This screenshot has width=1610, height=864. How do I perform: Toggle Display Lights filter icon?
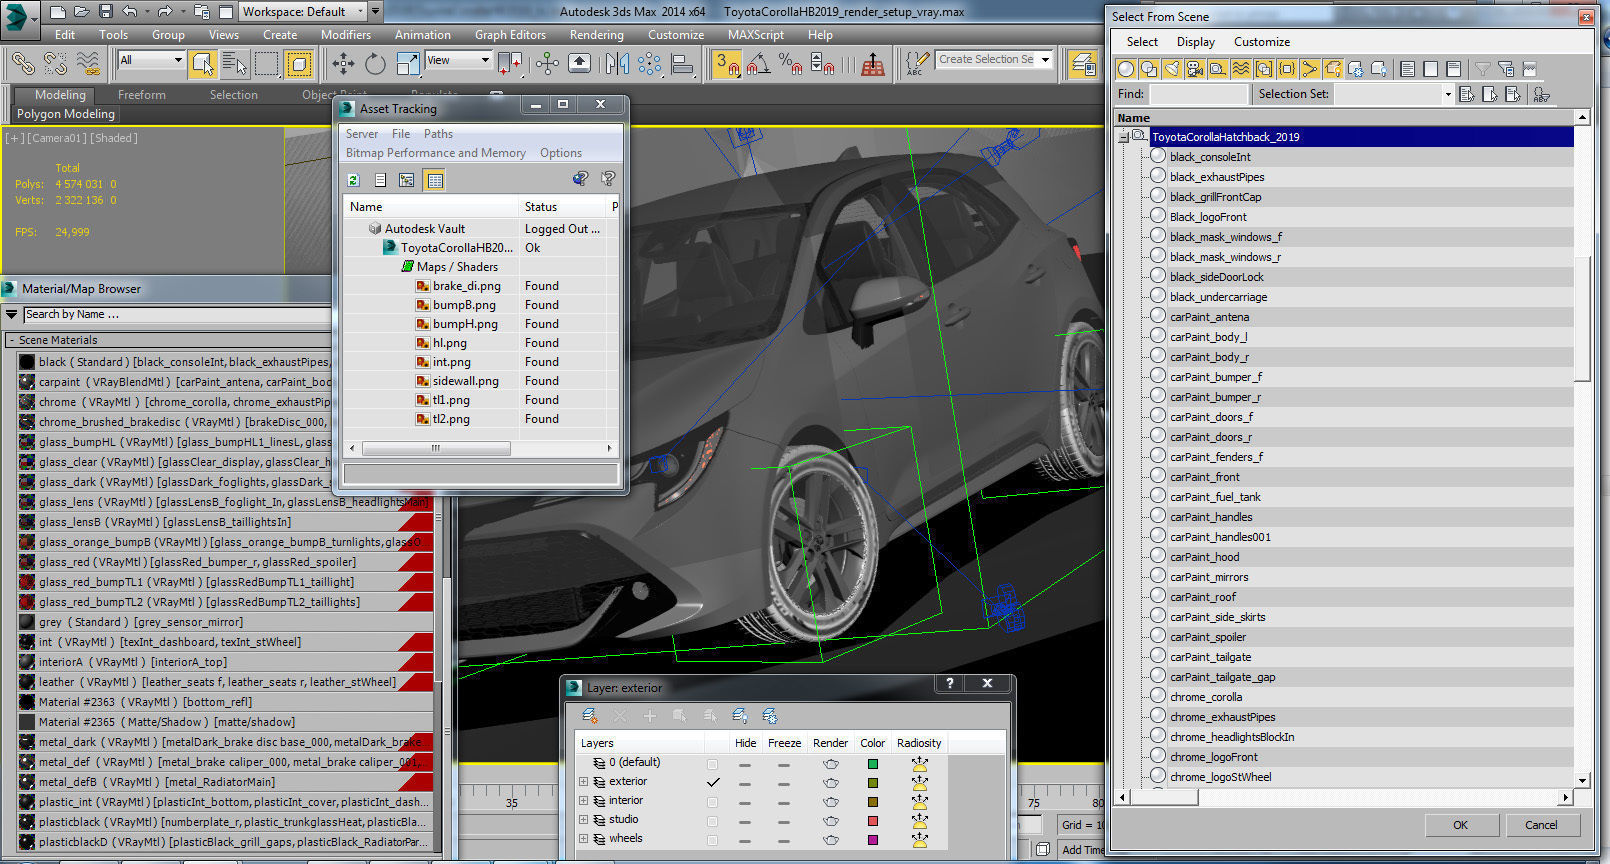click(x=1171, y=69)
